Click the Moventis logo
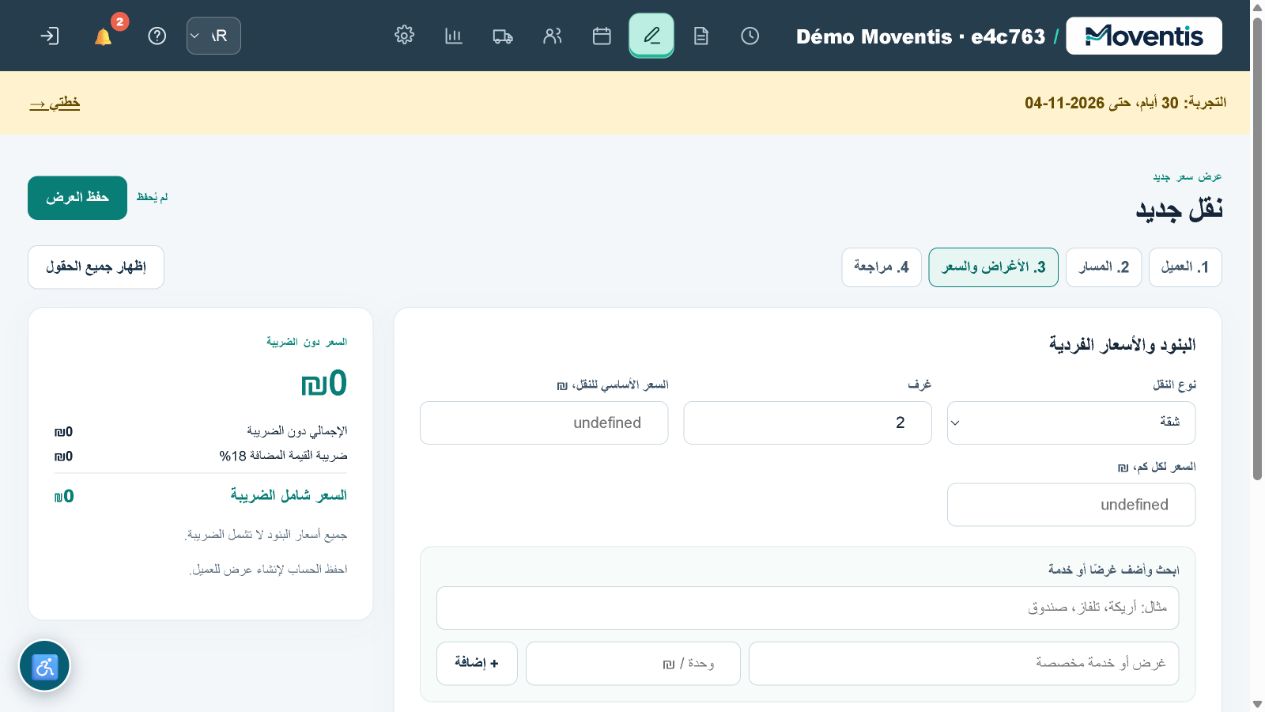The height and width of the screenshot is (712, 1265). pos(1144,36)
